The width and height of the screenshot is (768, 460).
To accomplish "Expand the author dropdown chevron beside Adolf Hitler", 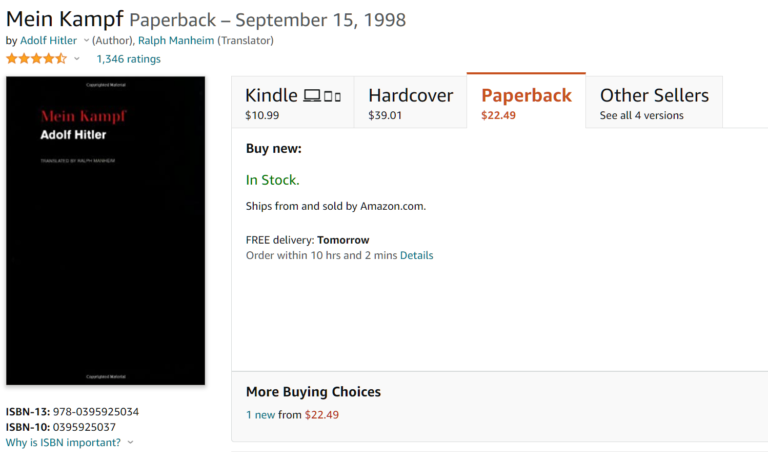I will 86,41.
